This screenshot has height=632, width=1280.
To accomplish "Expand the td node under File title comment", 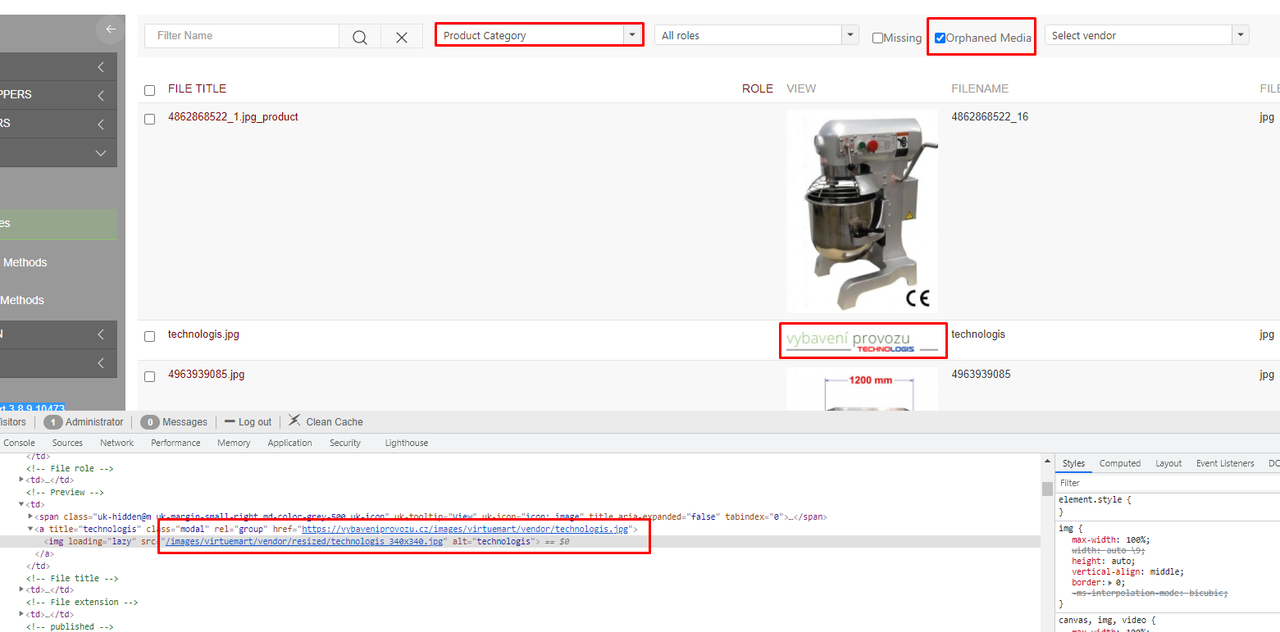I will coord(22,590).
